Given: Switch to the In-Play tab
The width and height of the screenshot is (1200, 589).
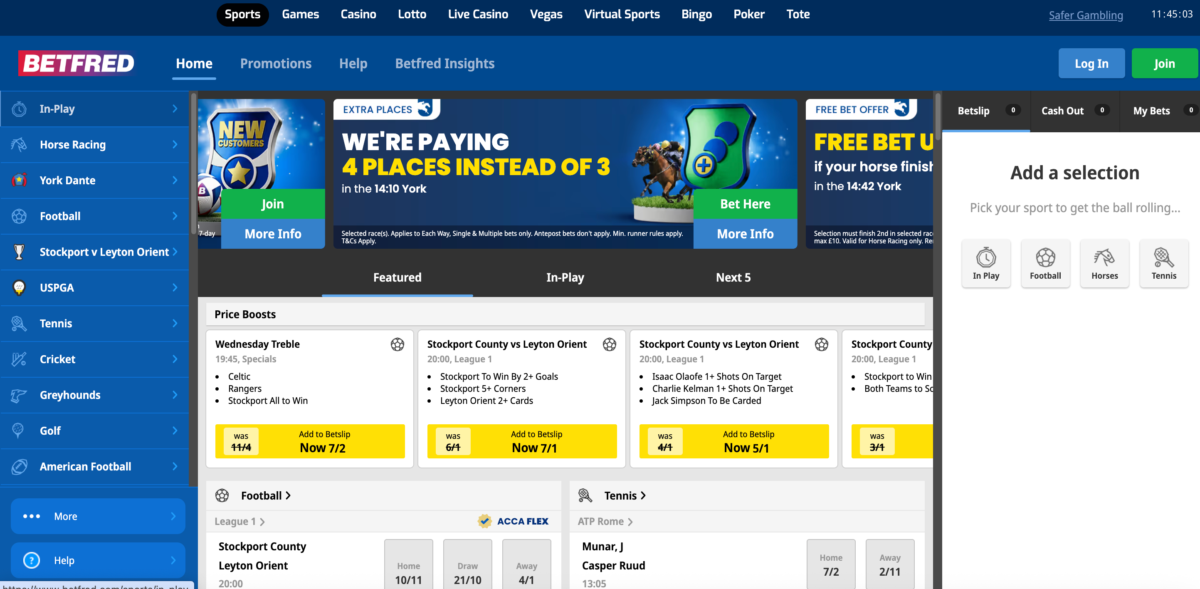Looking at the screenshot, I should click(x=565, y=278).
